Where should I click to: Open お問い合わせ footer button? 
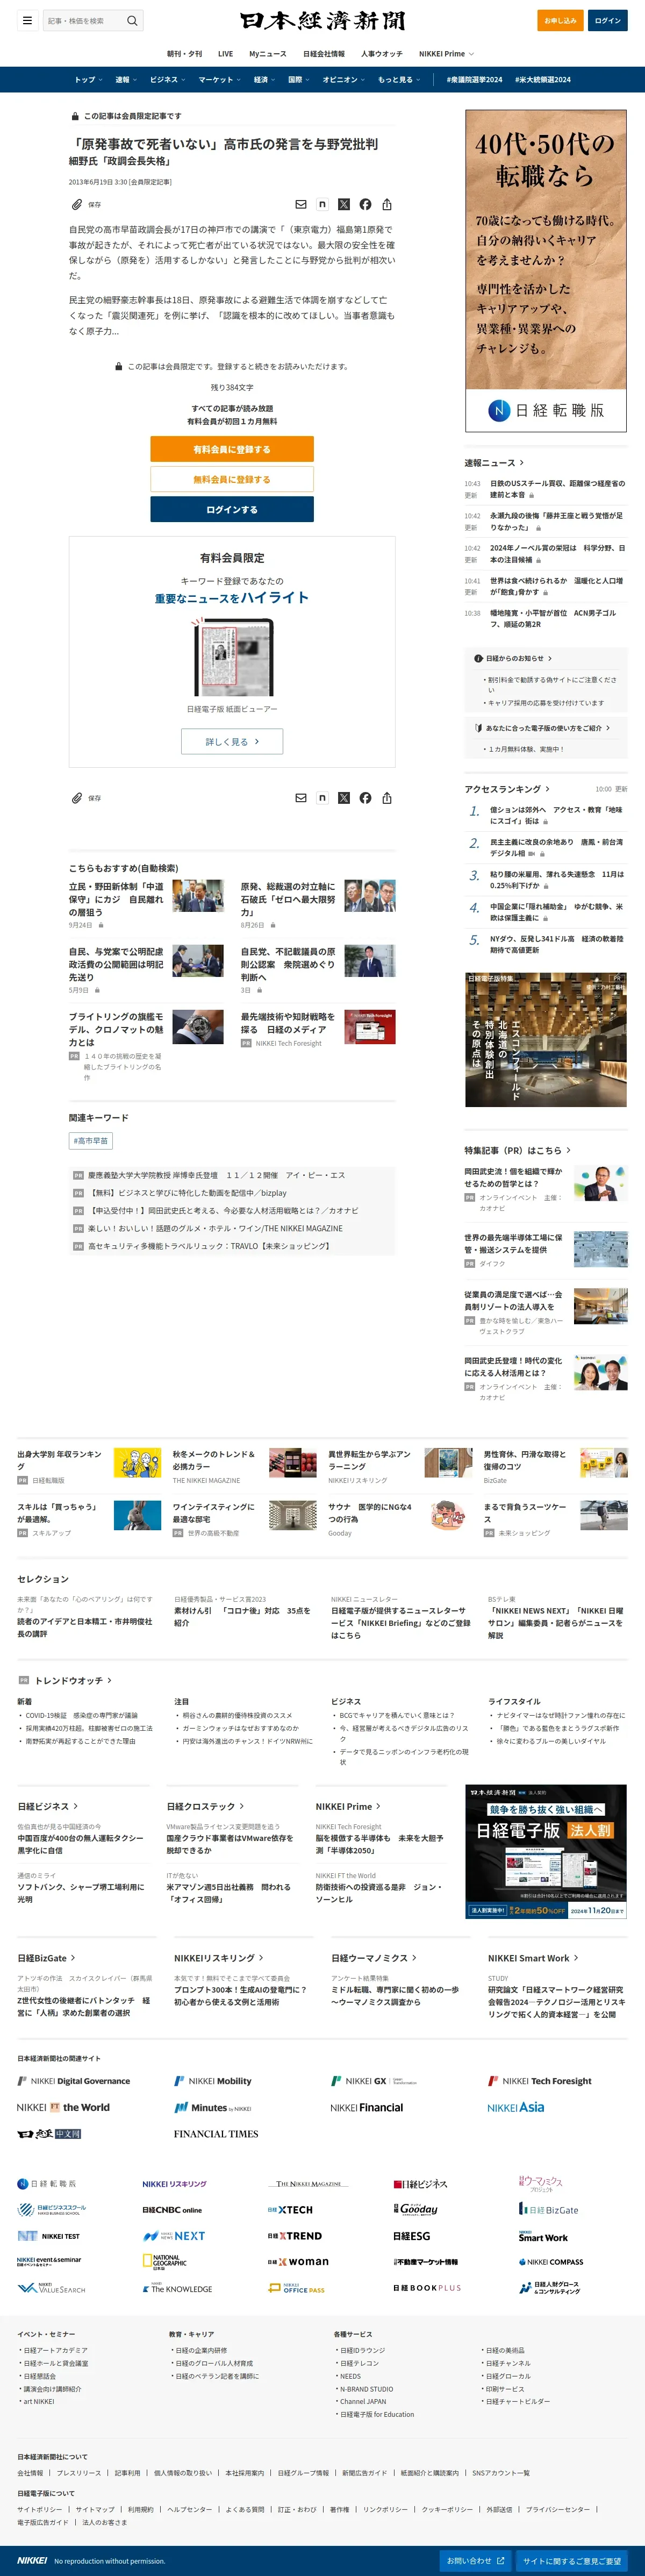(475, 2560)
